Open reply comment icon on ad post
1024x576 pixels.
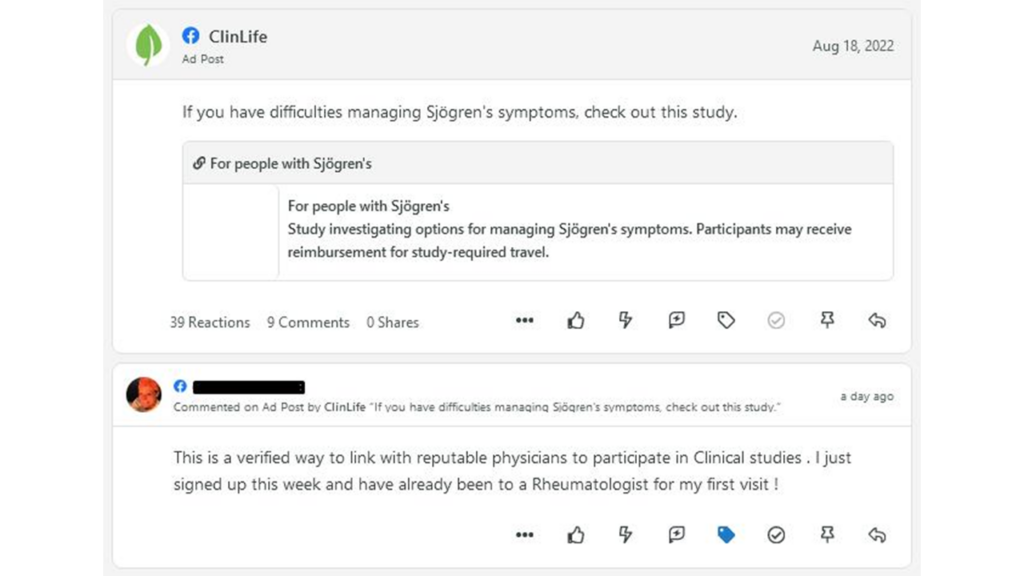[x=676, y=320]
